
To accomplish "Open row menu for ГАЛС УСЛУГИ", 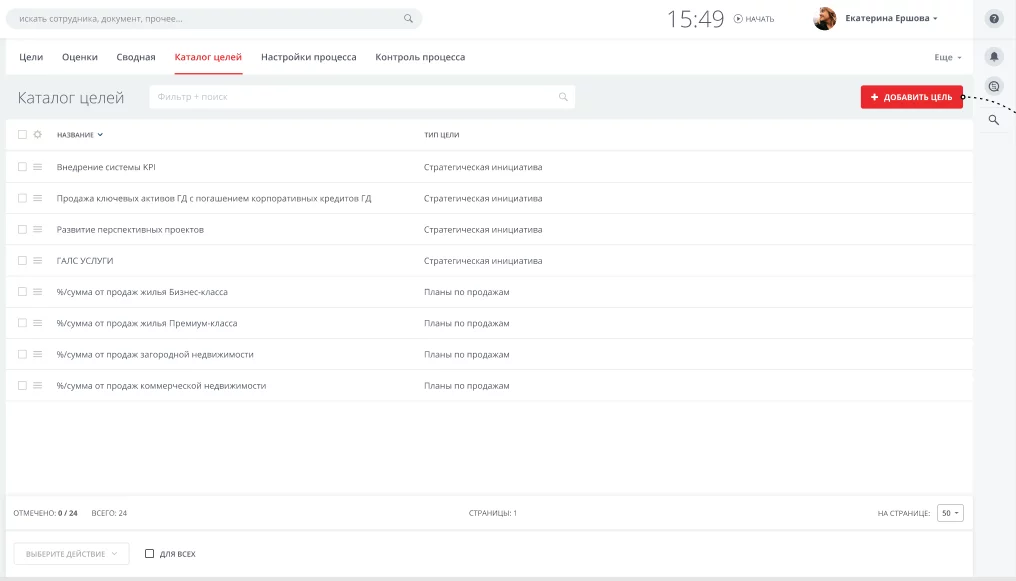I will click(37, 261).
